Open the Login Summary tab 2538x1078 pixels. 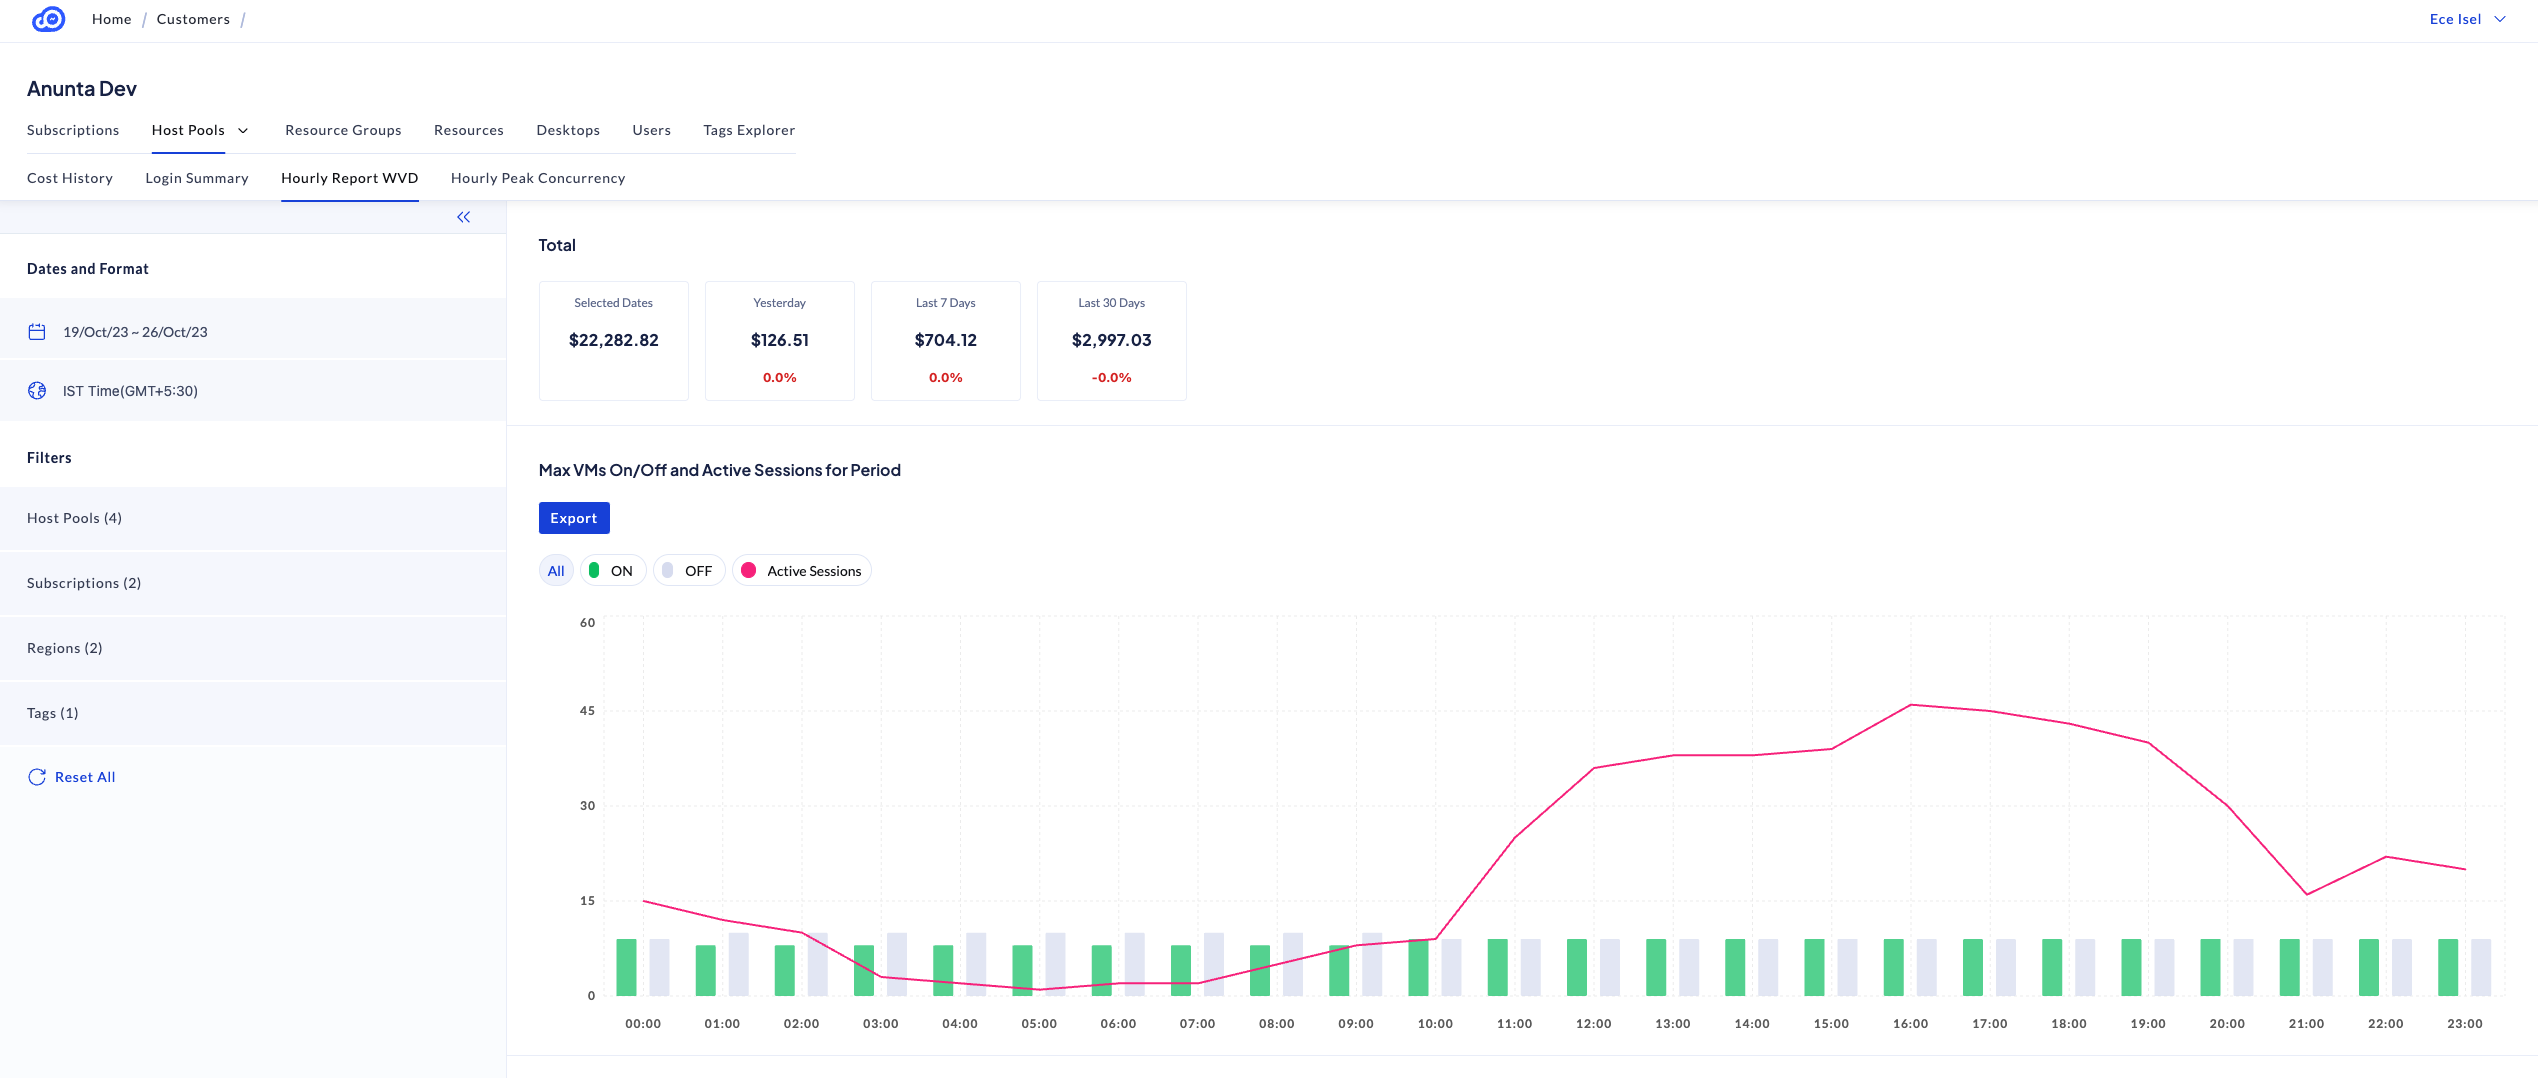pos(197,178)
